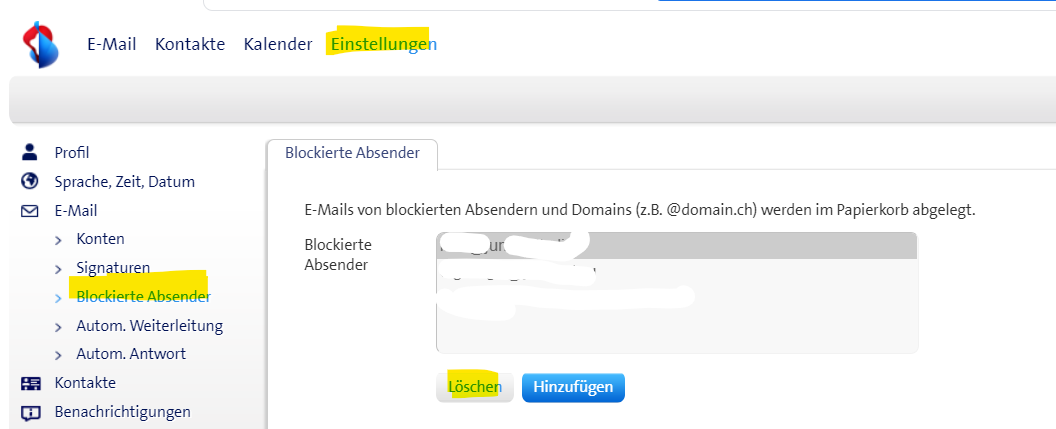Open the Kalender top menu
Viewport: 1056px width, 429px height.
coord(278,44)
